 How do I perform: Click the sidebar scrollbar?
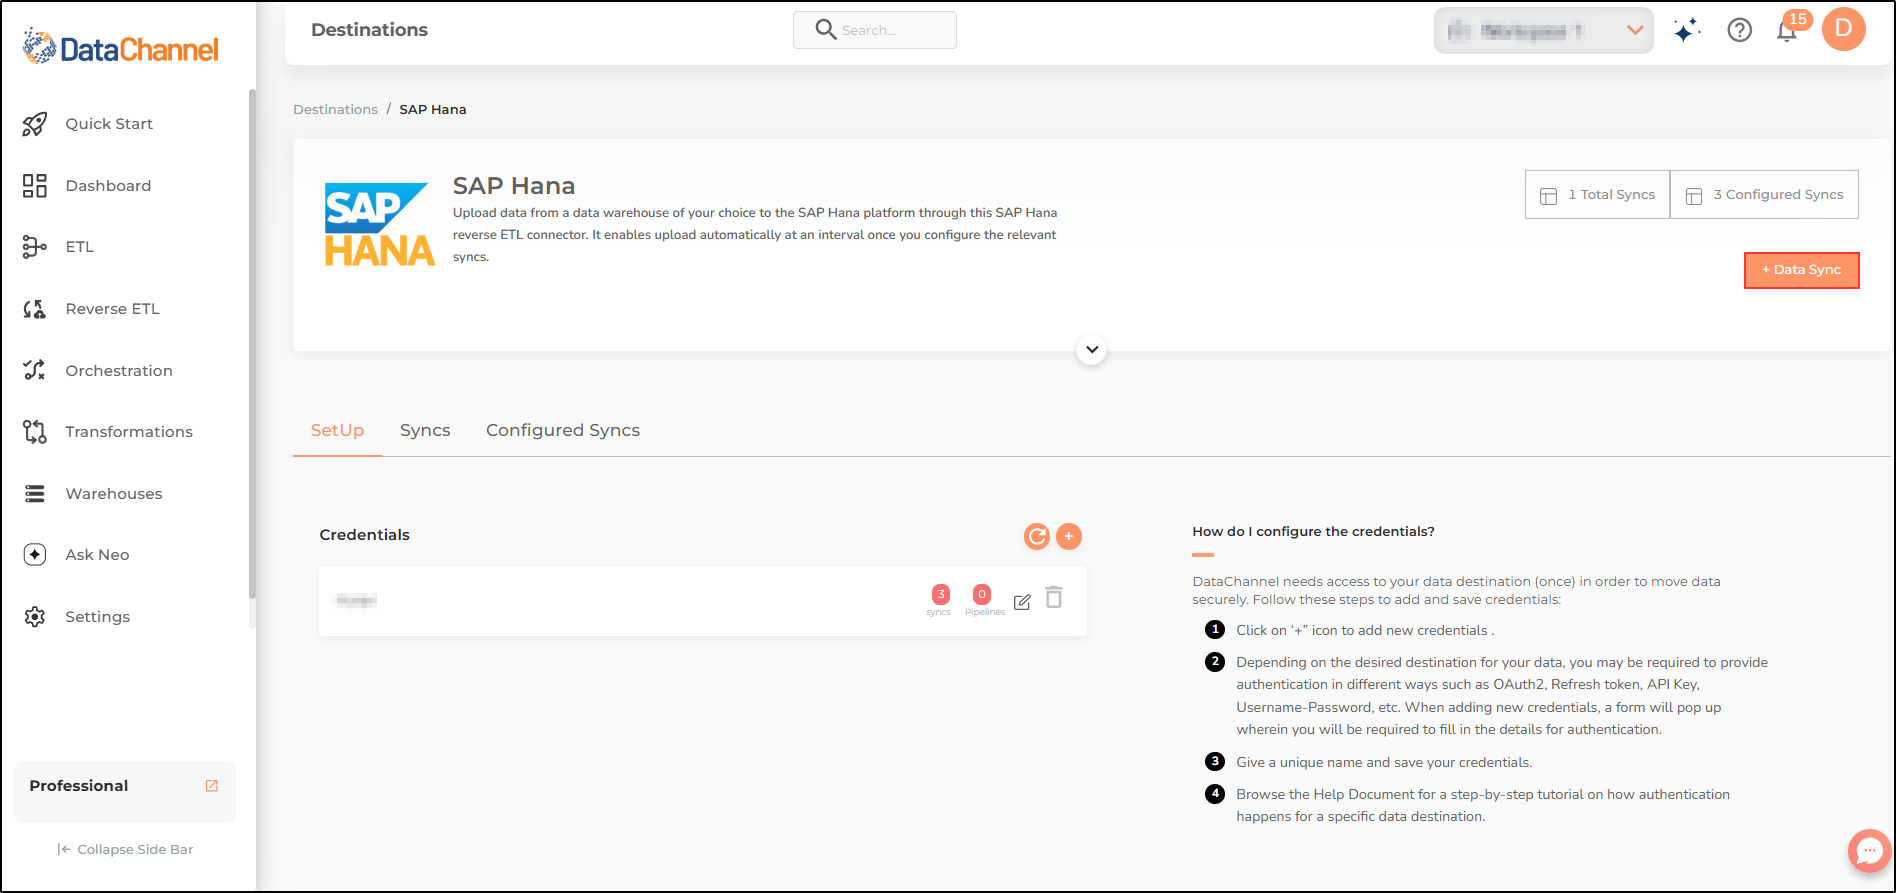coord(252,345)
